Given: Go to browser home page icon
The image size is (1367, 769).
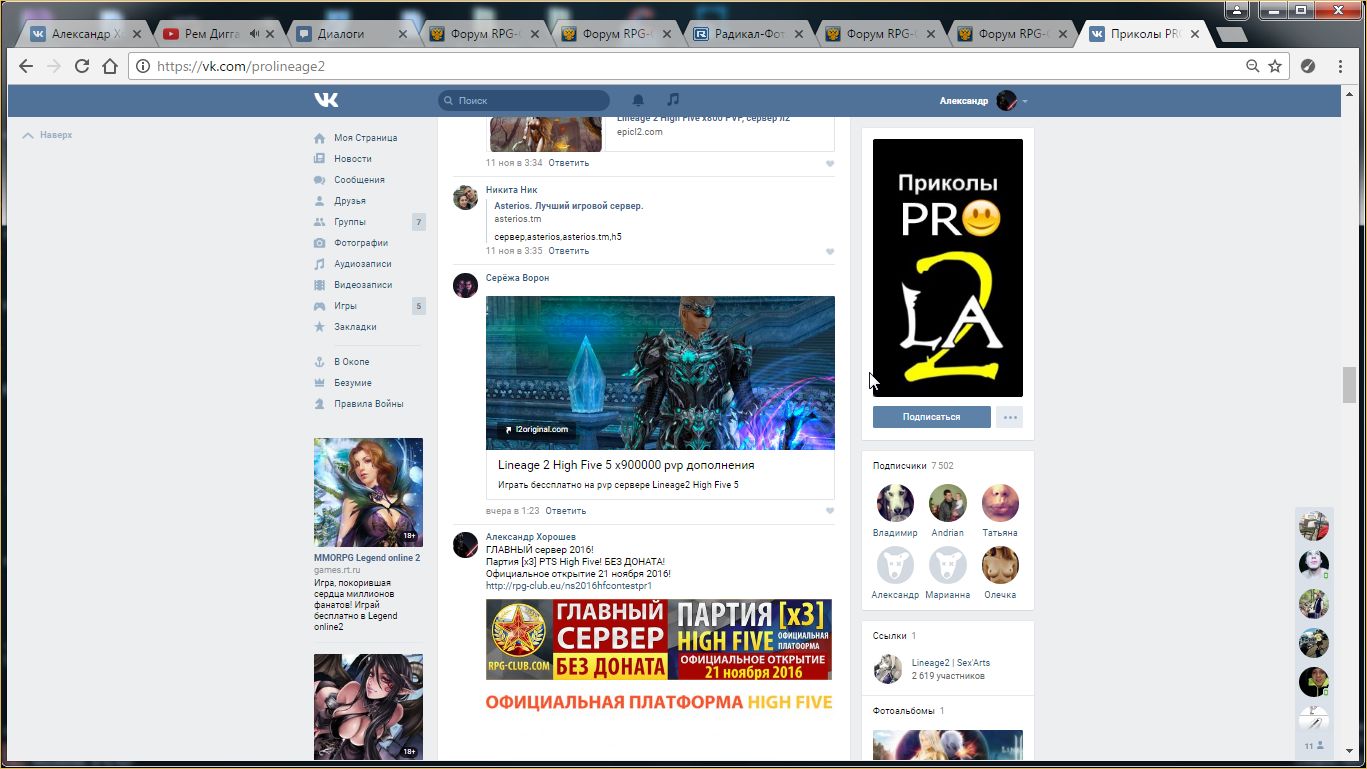Looking at the screenshot, I should point(110,66).
